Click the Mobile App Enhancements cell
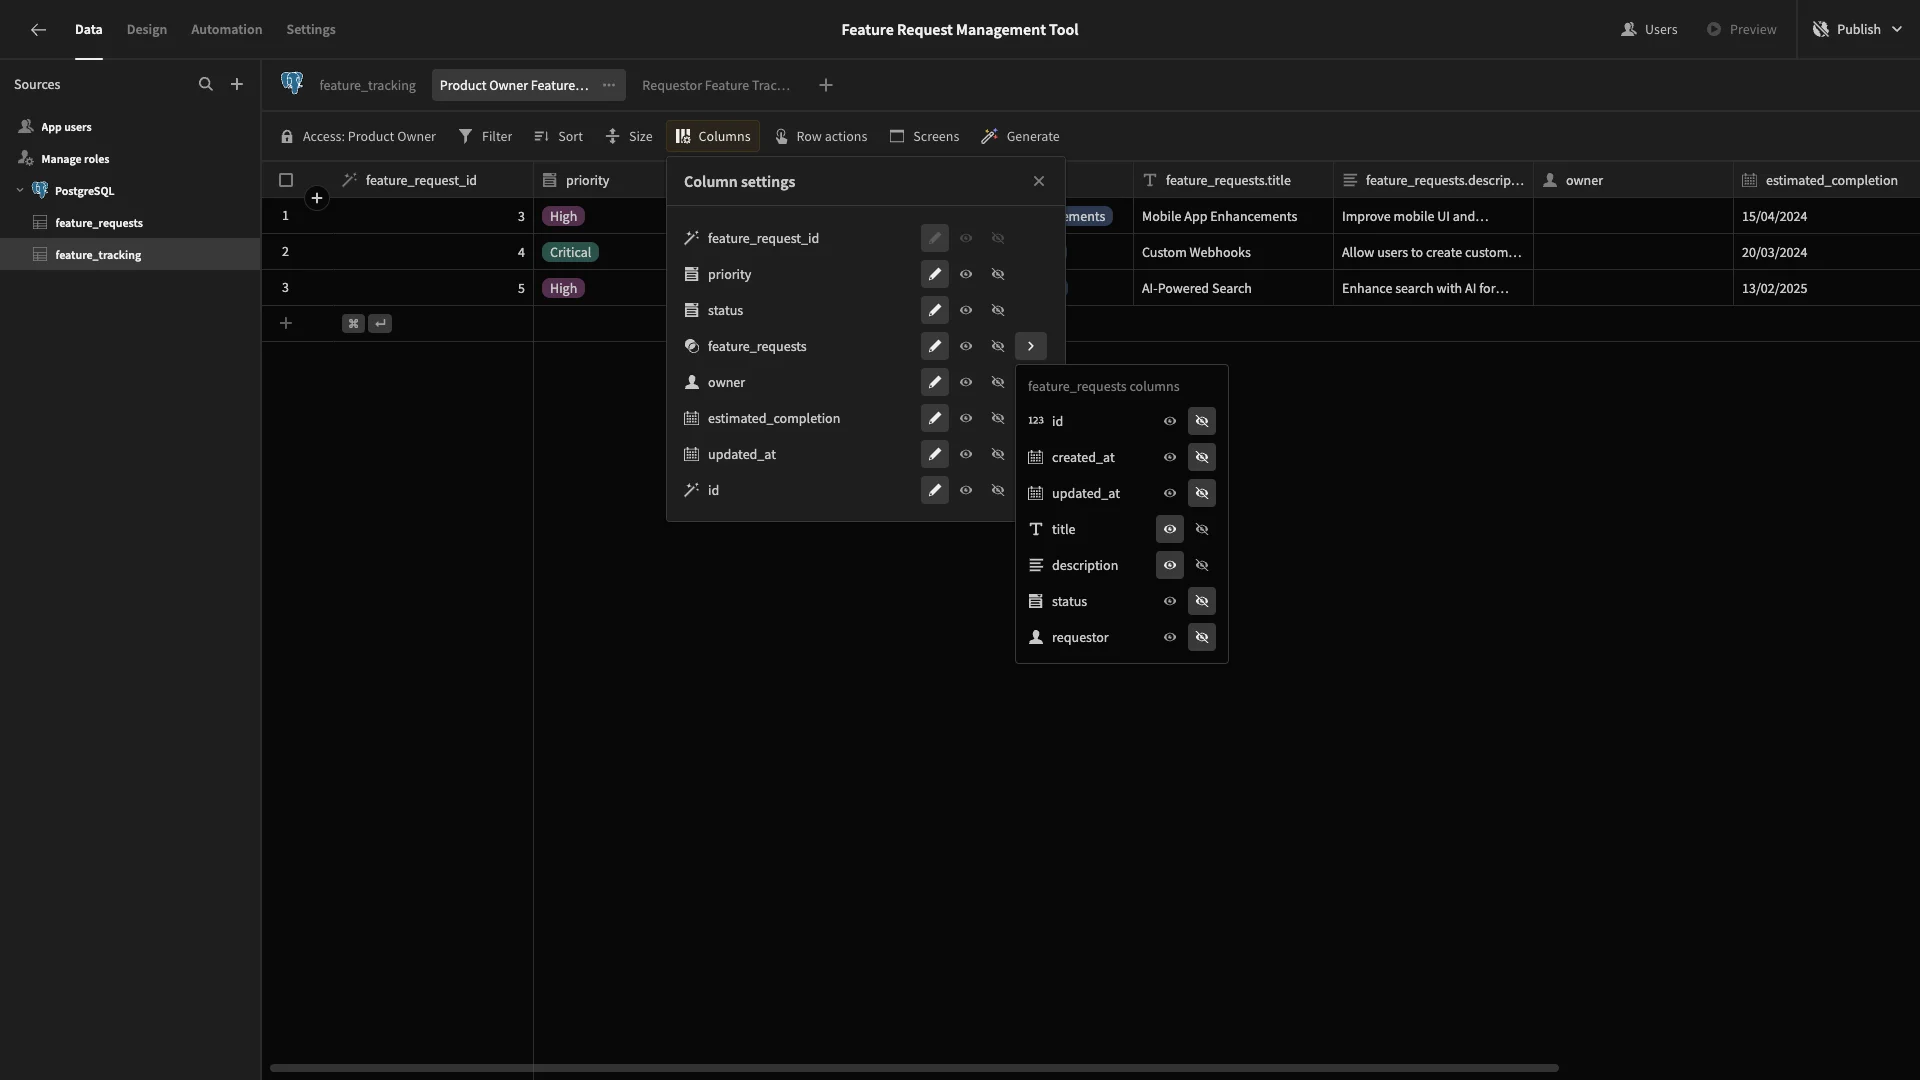The height and width of the screenshot is (1080, 1920). 1233,216
